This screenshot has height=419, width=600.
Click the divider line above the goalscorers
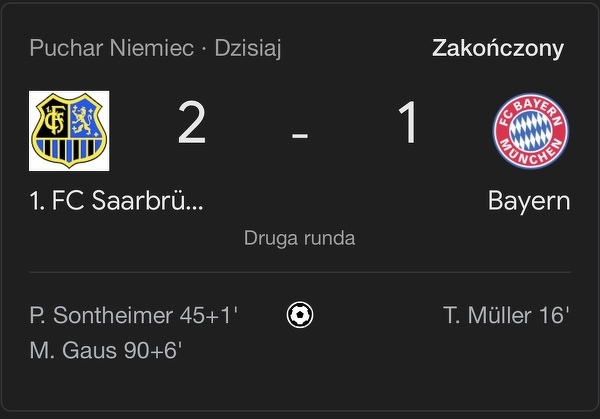point(299,272)
